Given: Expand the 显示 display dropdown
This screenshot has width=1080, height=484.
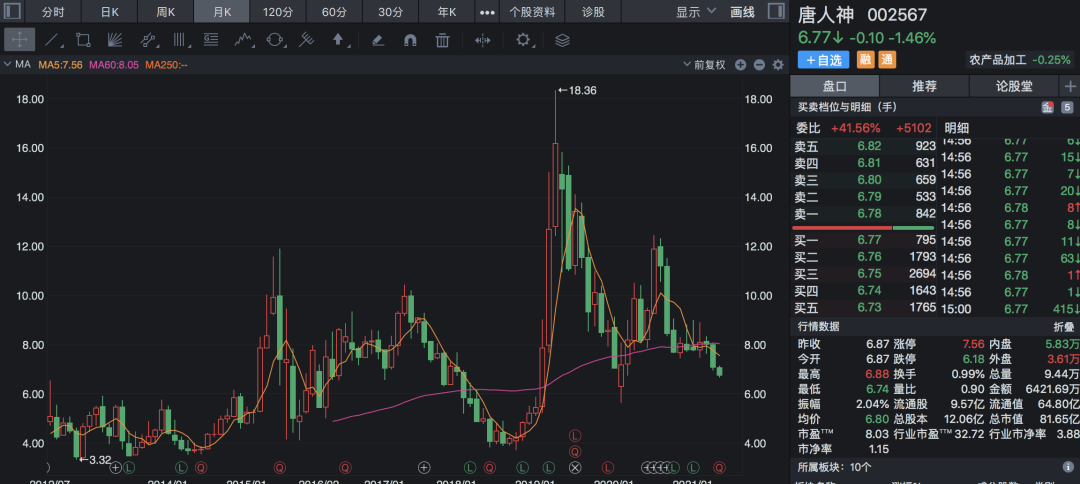Looking at the screenshot, I should [x=696, y=12].
